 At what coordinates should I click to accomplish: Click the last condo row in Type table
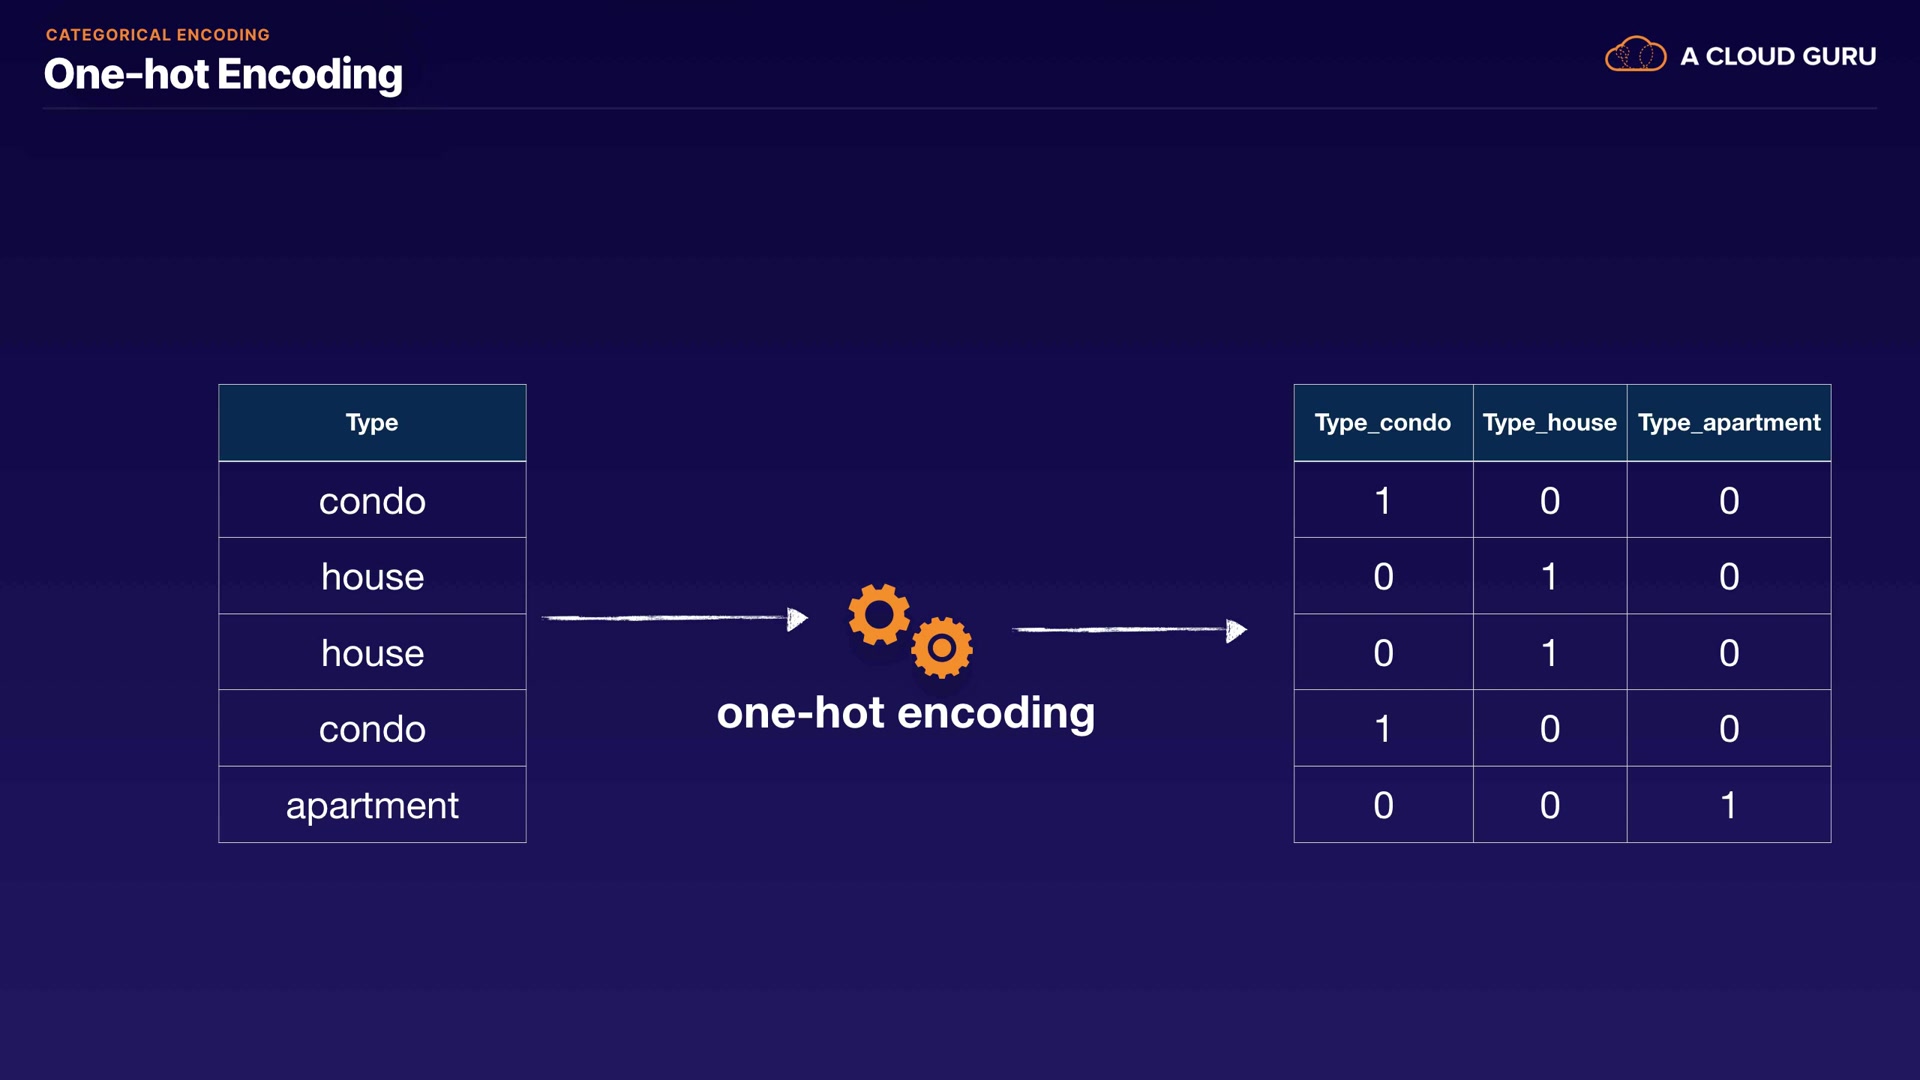[x=372, y=729]
